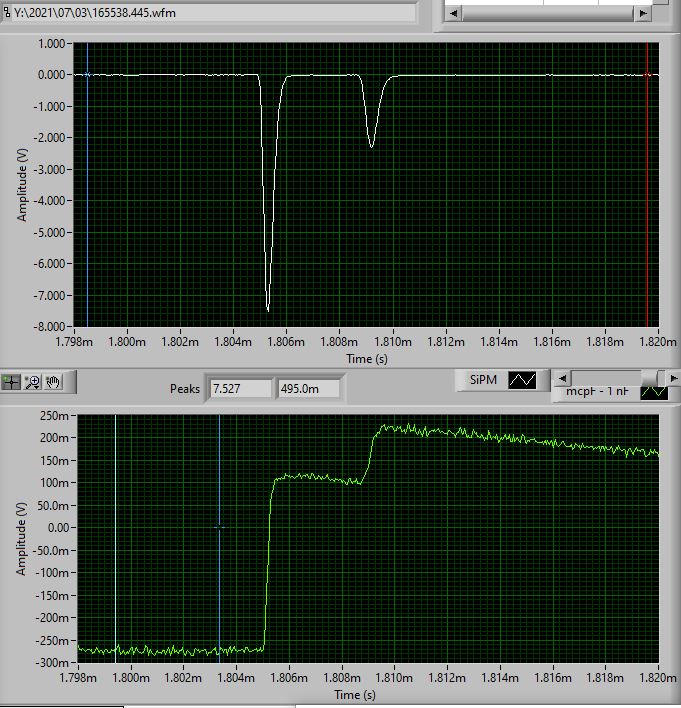Click the Amplitude (V) axis title of upper graph
Screen dimensions: 681x708
pyautogui.click(x=22, y=185)
